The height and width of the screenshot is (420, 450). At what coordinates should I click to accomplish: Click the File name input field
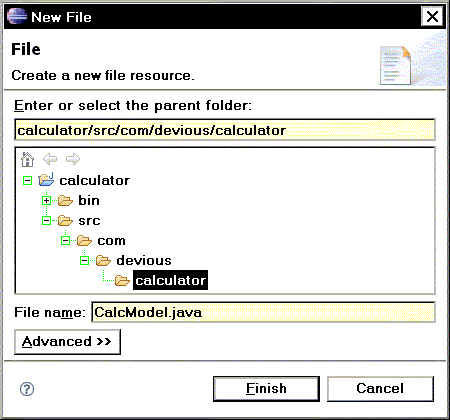[263, 312]
